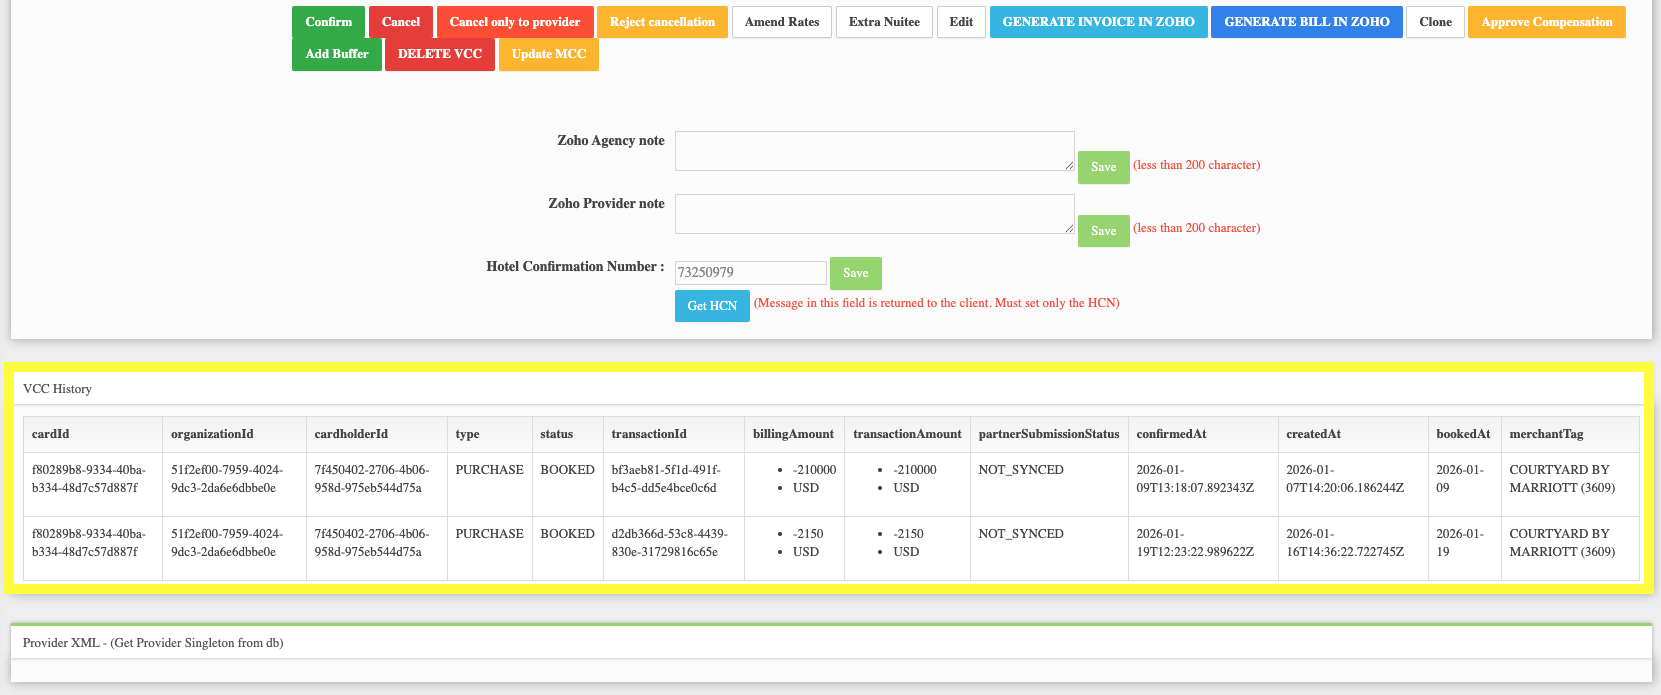Click Reject cancellation button
Image resolution: width=1661 pixels, height=695 pixels.
pos(662,22)
